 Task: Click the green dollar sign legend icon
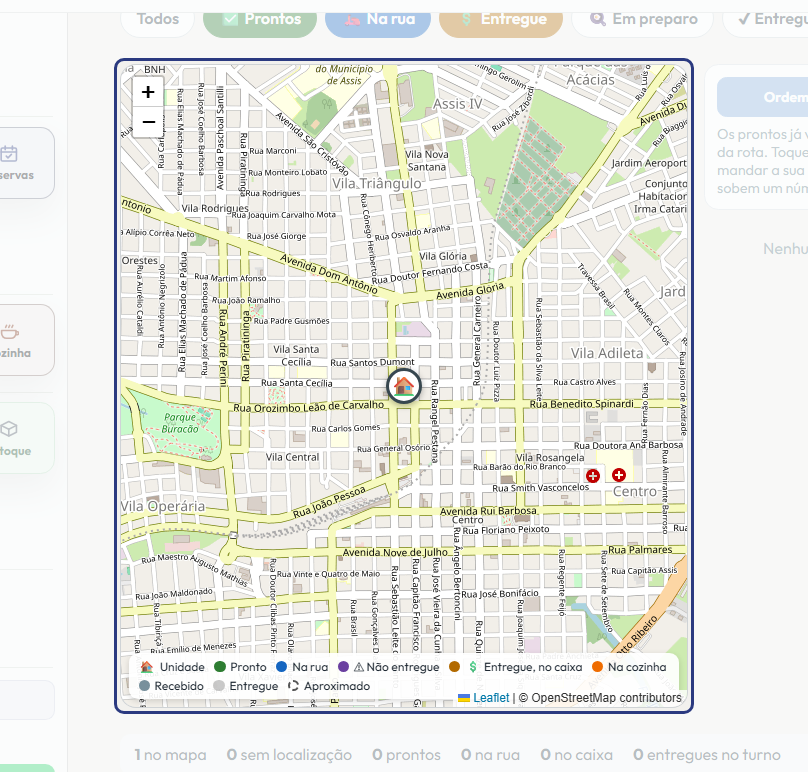(473, 667)
